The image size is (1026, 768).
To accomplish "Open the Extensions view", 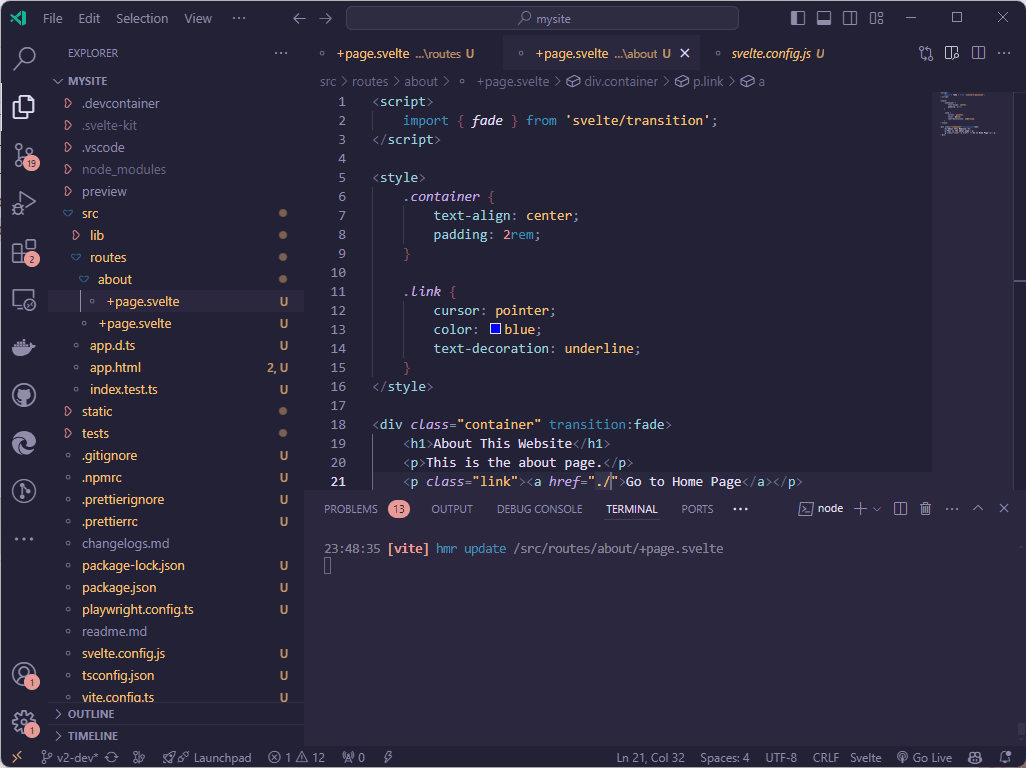I will 24,252.
